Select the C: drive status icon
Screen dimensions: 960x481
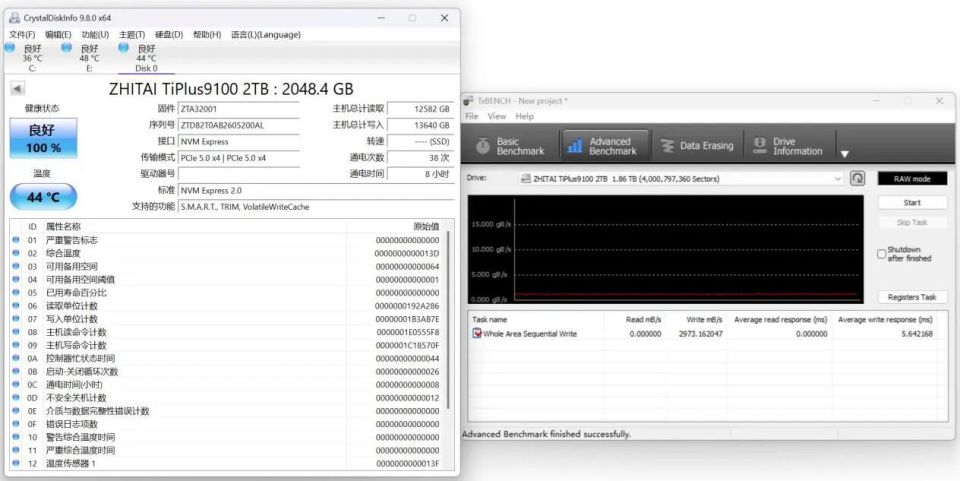10,47
